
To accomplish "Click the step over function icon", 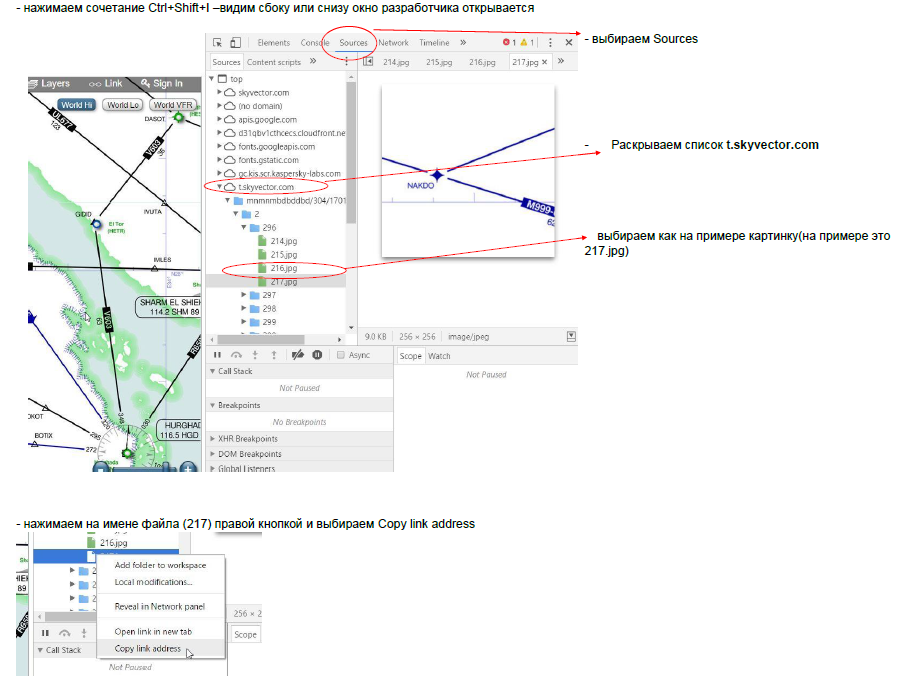I will [x=236, y=355].
